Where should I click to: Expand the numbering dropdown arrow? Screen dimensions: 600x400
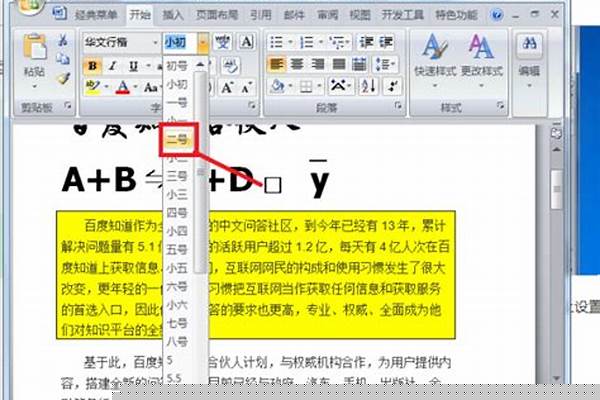[x=321, y=42]
